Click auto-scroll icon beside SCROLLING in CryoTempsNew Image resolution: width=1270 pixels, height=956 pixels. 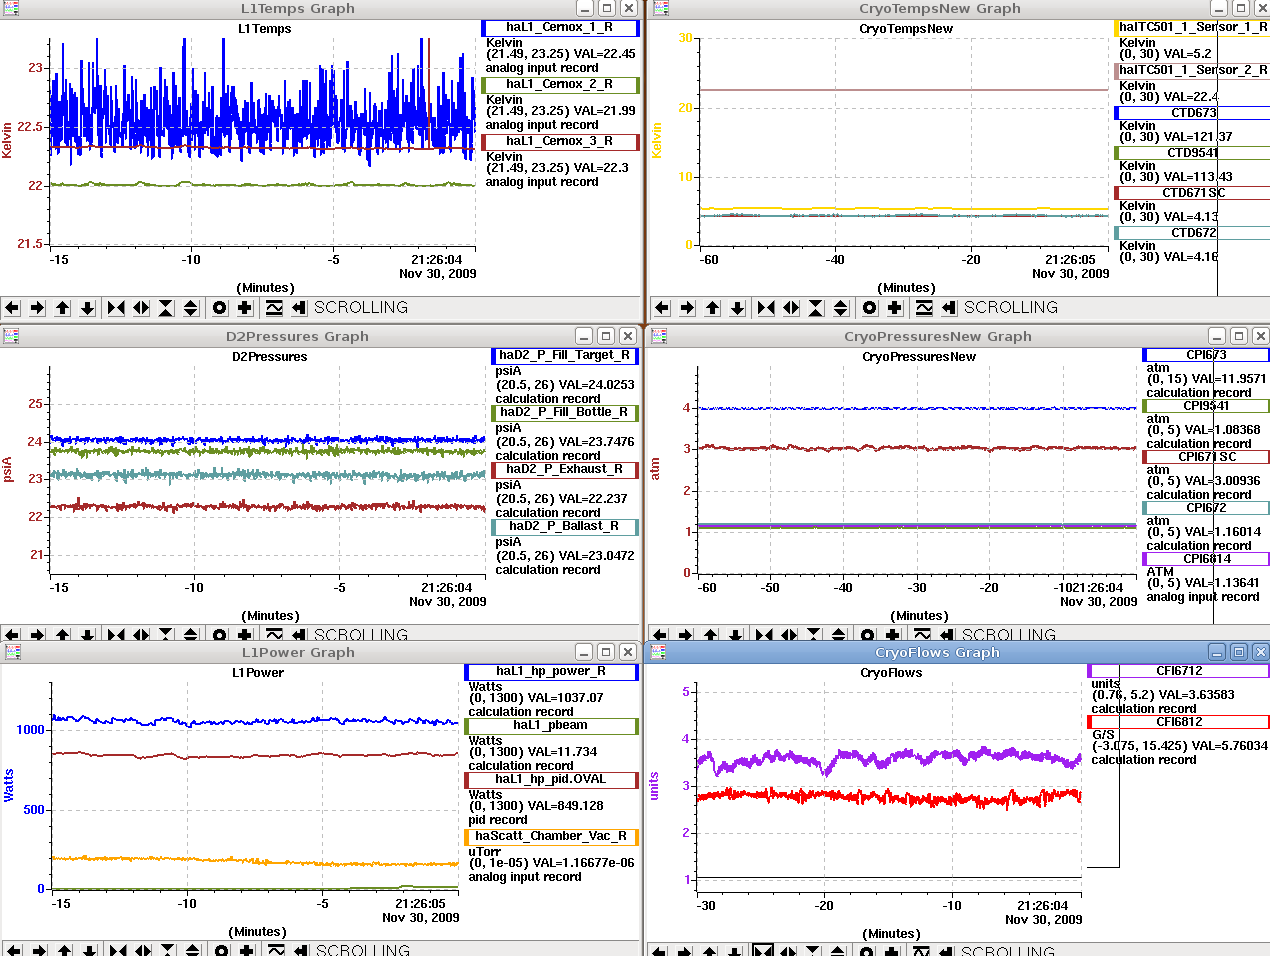pos(949,308)
